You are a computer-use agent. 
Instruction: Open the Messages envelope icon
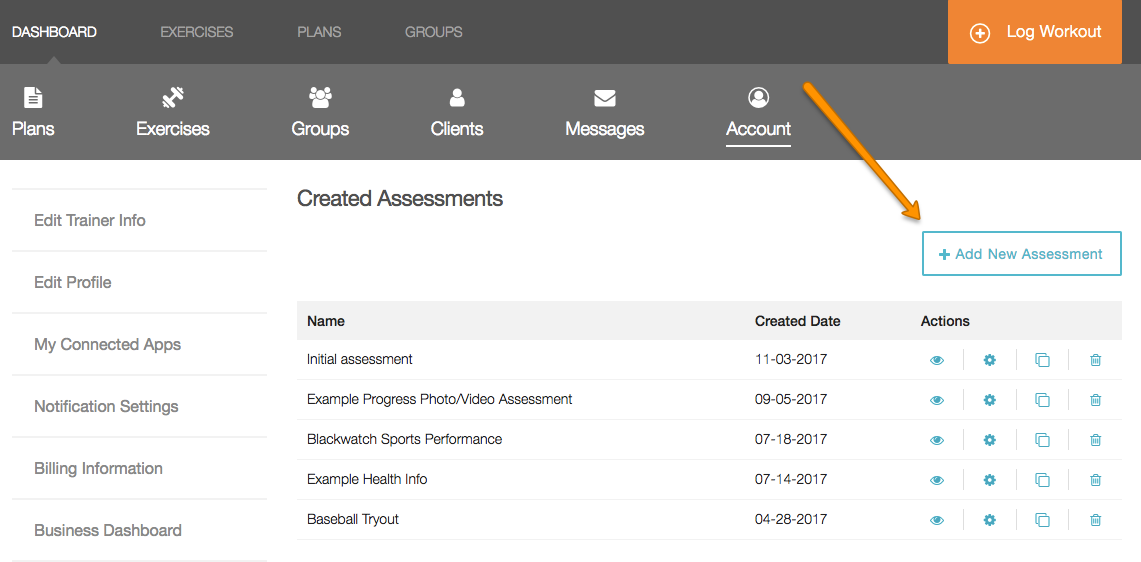pyautogui.click(x=605, y=98)
